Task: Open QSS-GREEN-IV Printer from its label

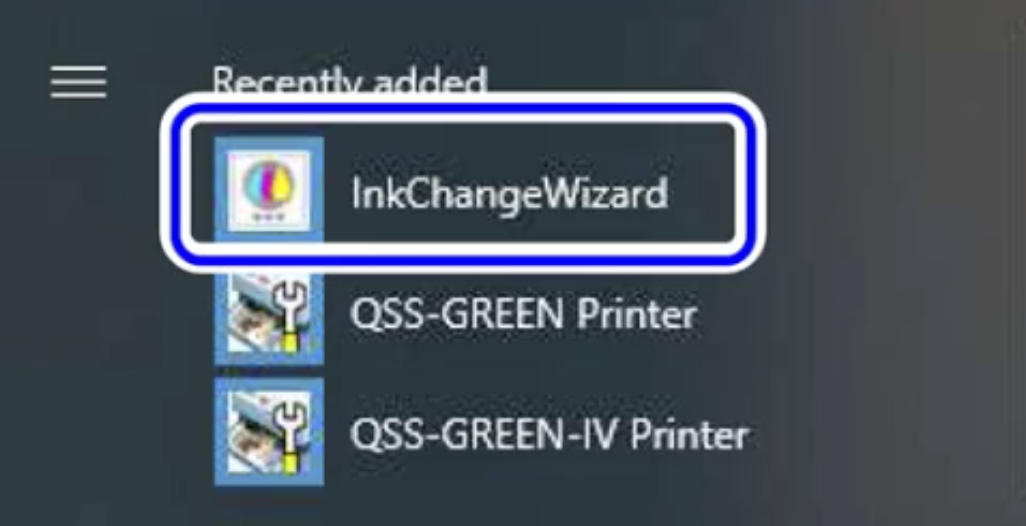Action: pyautogui.click(x=549, y=434)
